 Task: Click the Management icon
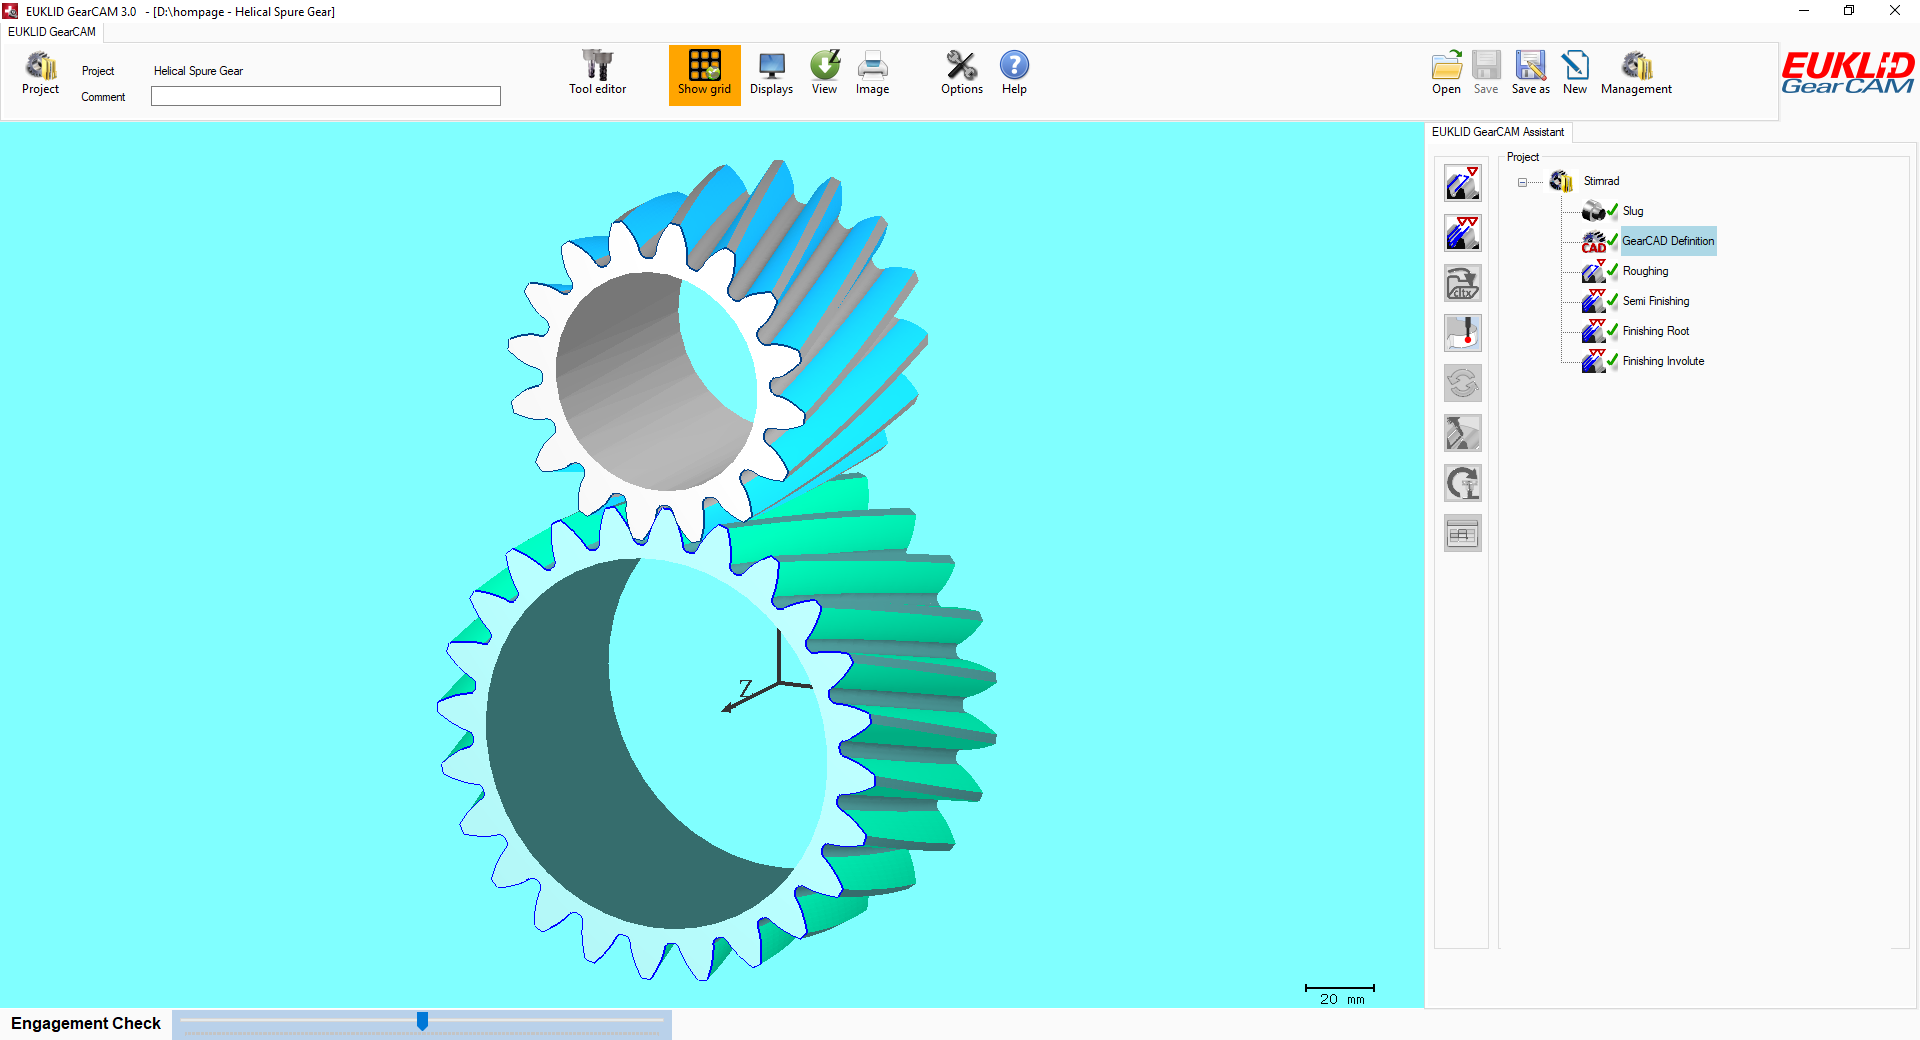click(1636, 73)
